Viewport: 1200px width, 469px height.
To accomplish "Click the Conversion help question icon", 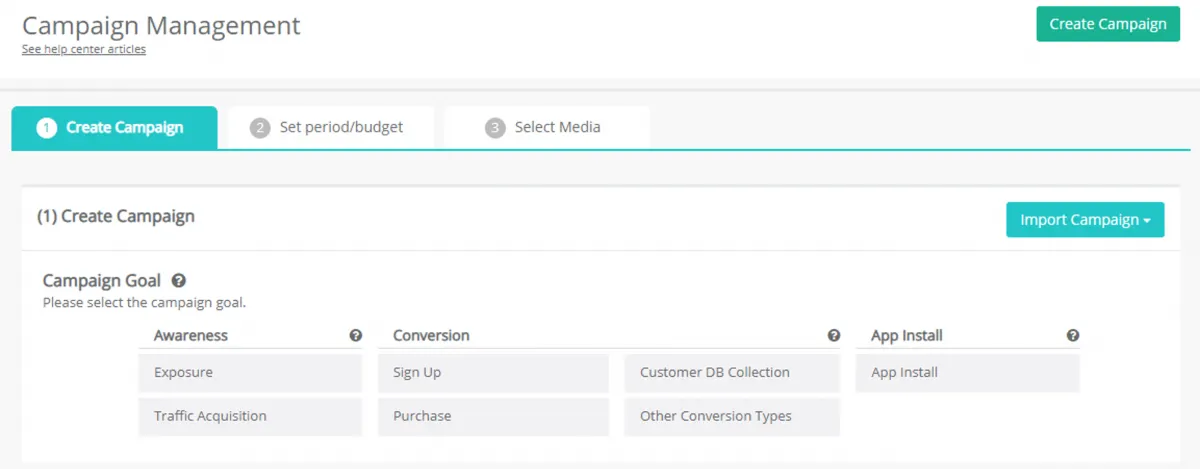I will 834,336.
